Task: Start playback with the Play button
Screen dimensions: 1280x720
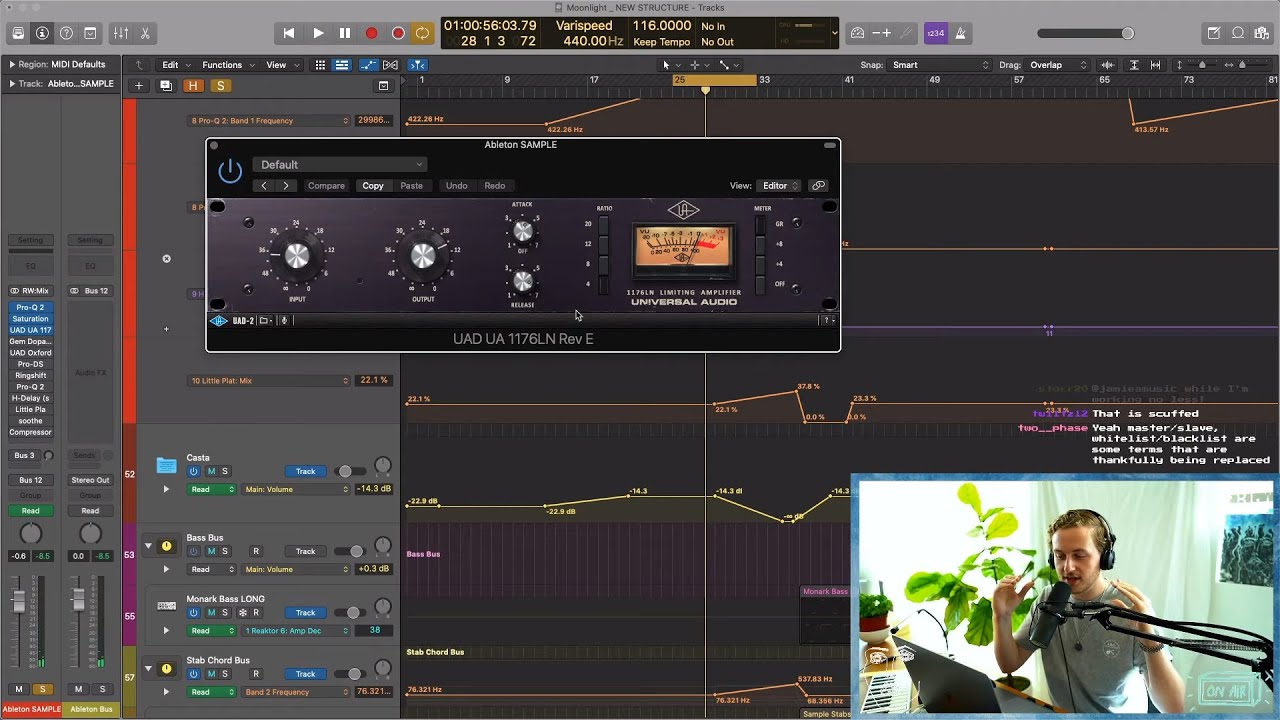Action: pyautogui.click(x=318, y=33)
